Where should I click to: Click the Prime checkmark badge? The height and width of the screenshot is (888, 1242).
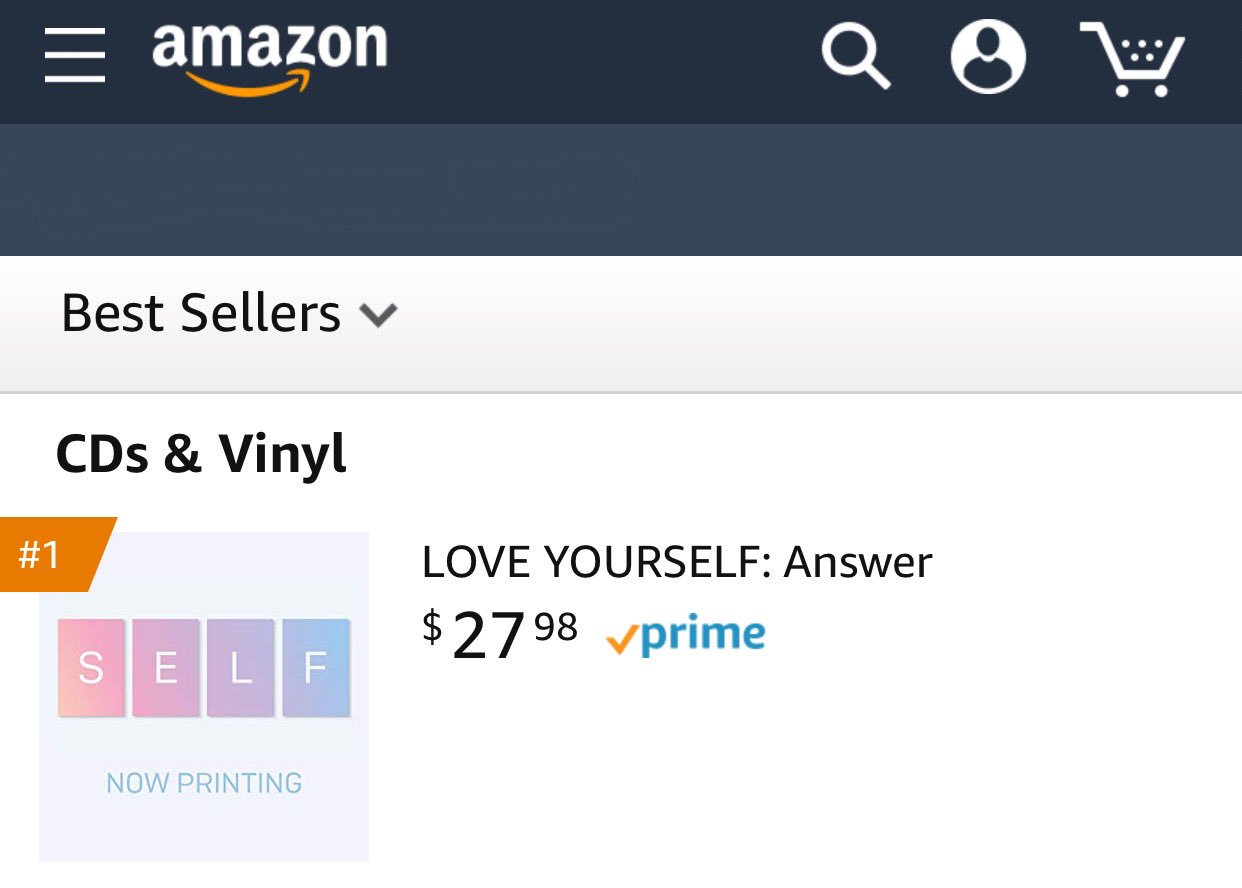pyautogui.click(x=686, y=636)
